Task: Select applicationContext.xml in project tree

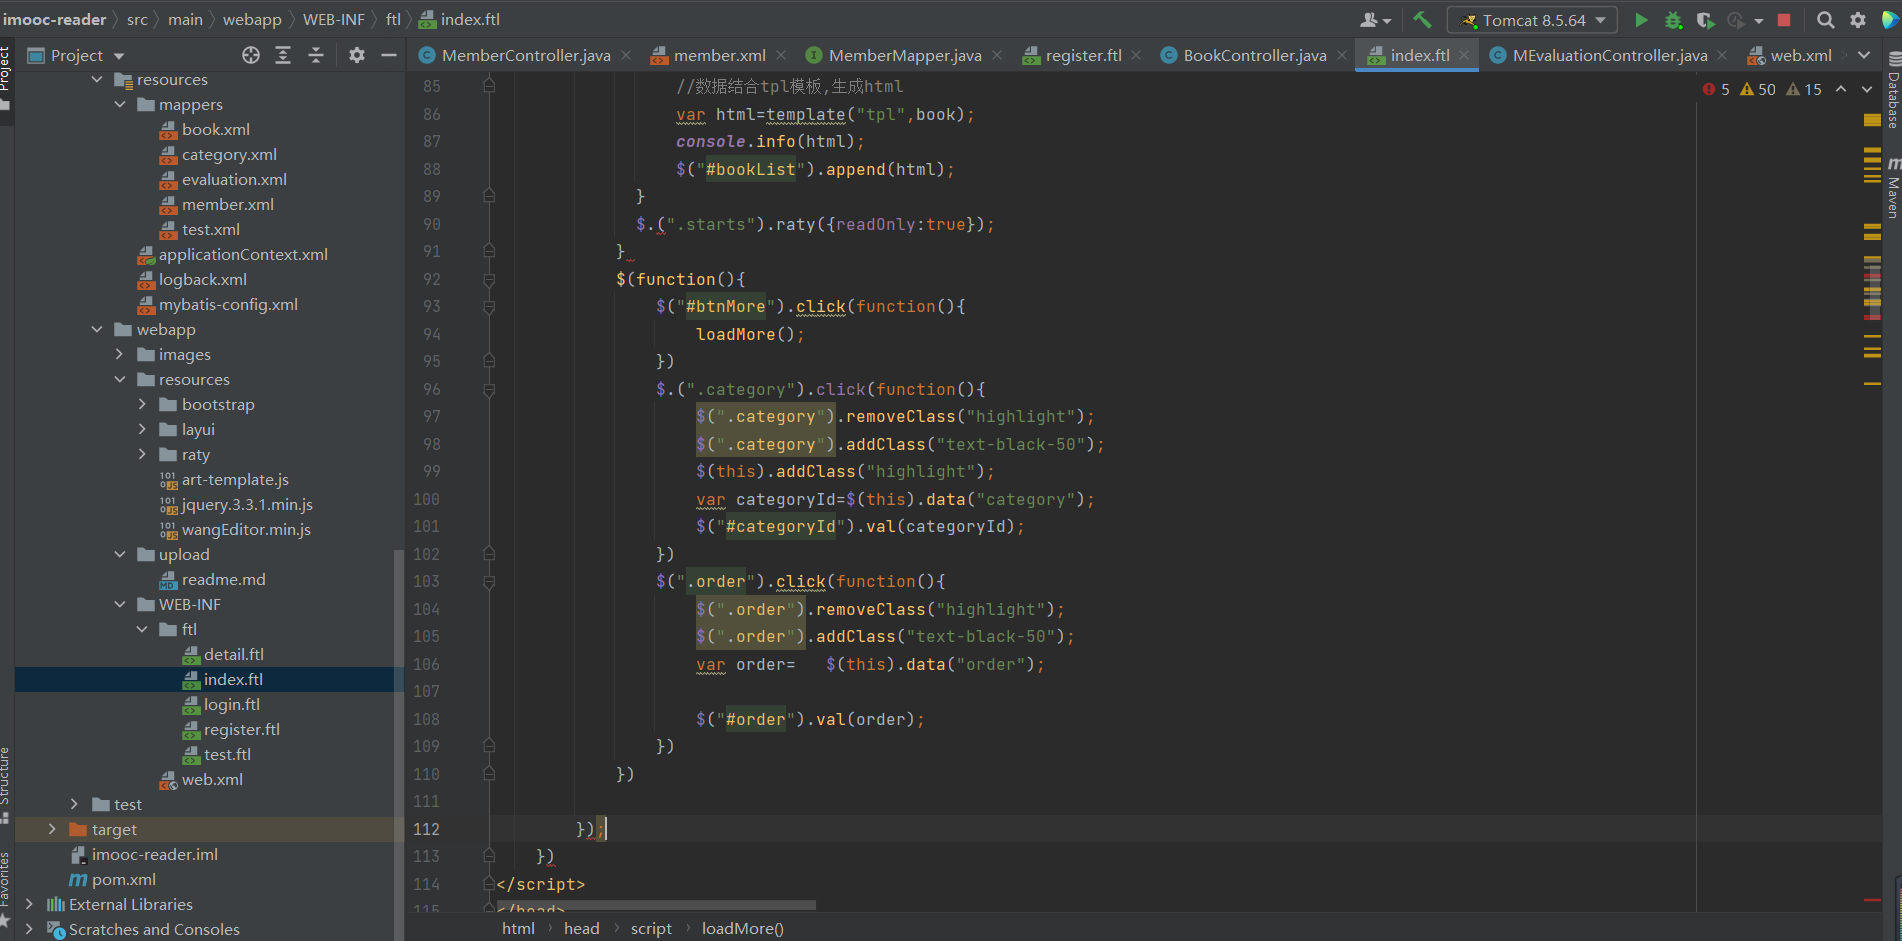Action: pos(243,254)
